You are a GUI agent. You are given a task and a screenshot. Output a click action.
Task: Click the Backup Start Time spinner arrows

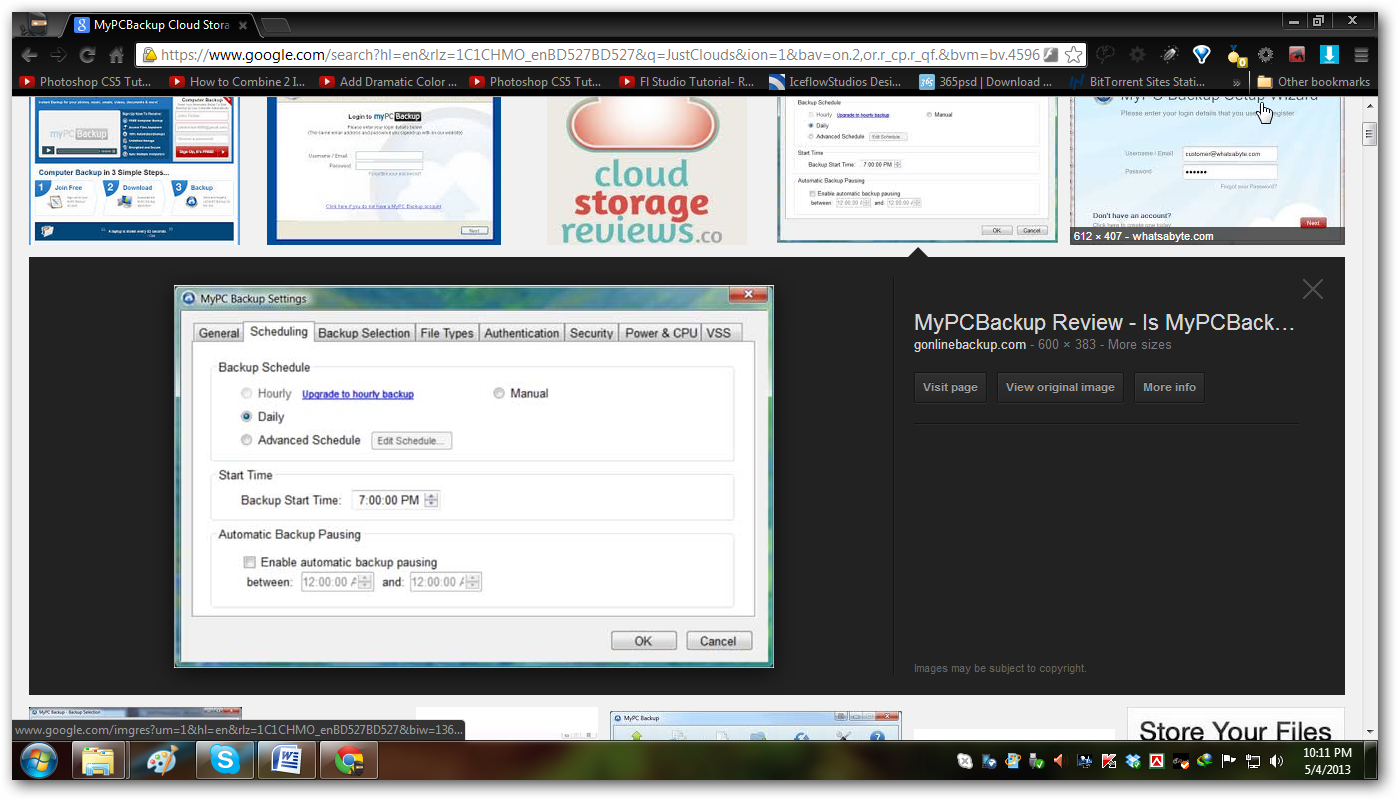point(432,500)
